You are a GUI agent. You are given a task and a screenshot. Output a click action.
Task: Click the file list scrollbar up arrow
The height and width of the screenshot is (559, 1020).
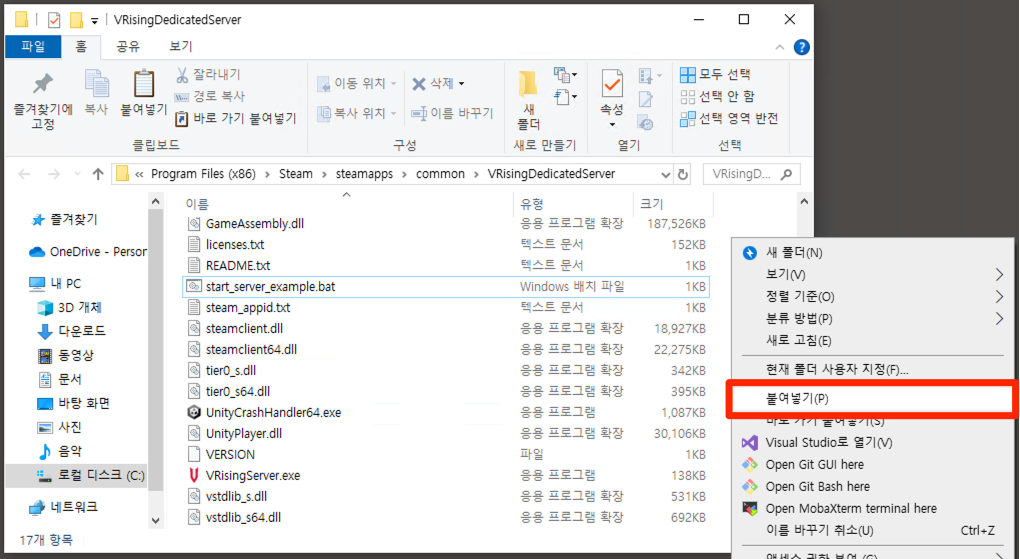[804, 202]
